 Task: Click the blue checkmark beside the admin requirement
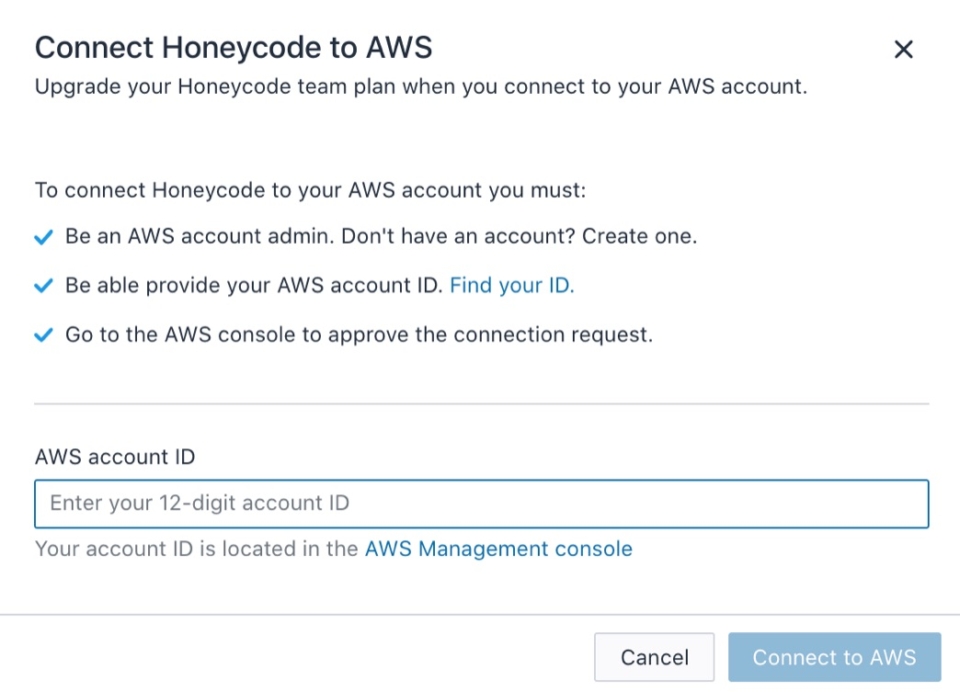click(42, 237)
